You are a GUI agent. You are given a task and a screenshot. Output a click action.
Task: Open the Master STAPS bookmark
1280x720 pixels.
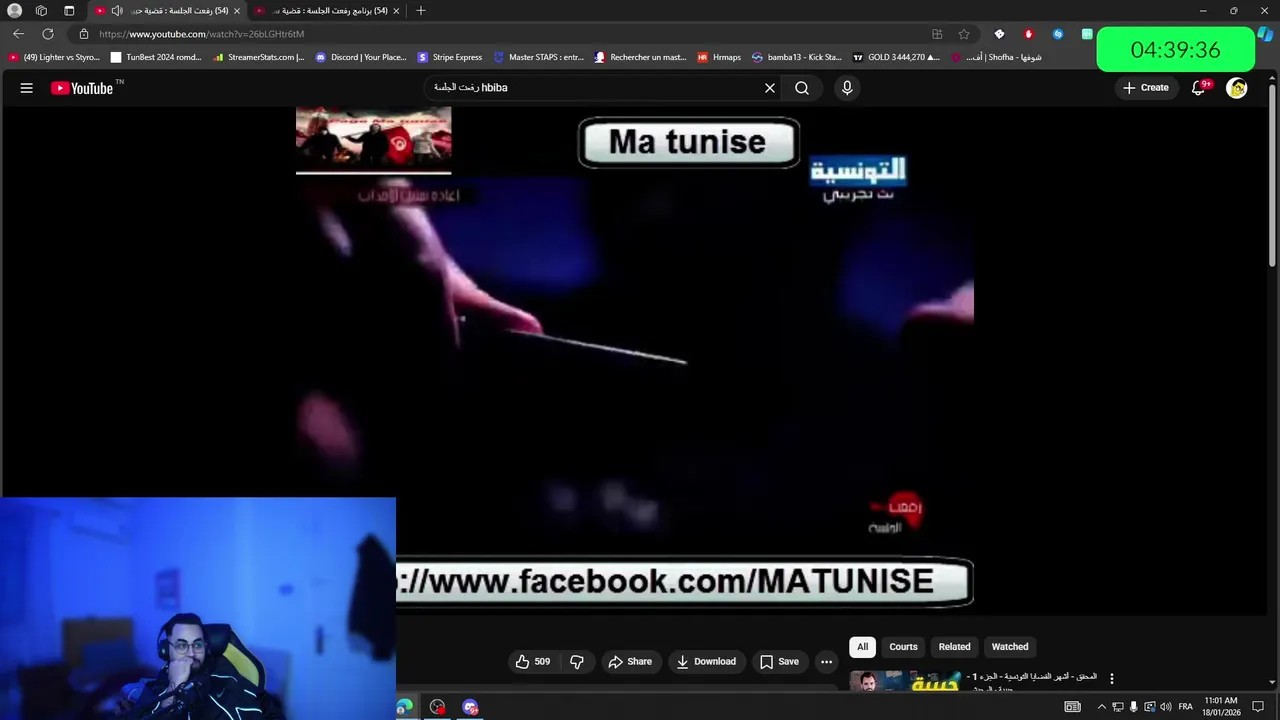[539, 57]
